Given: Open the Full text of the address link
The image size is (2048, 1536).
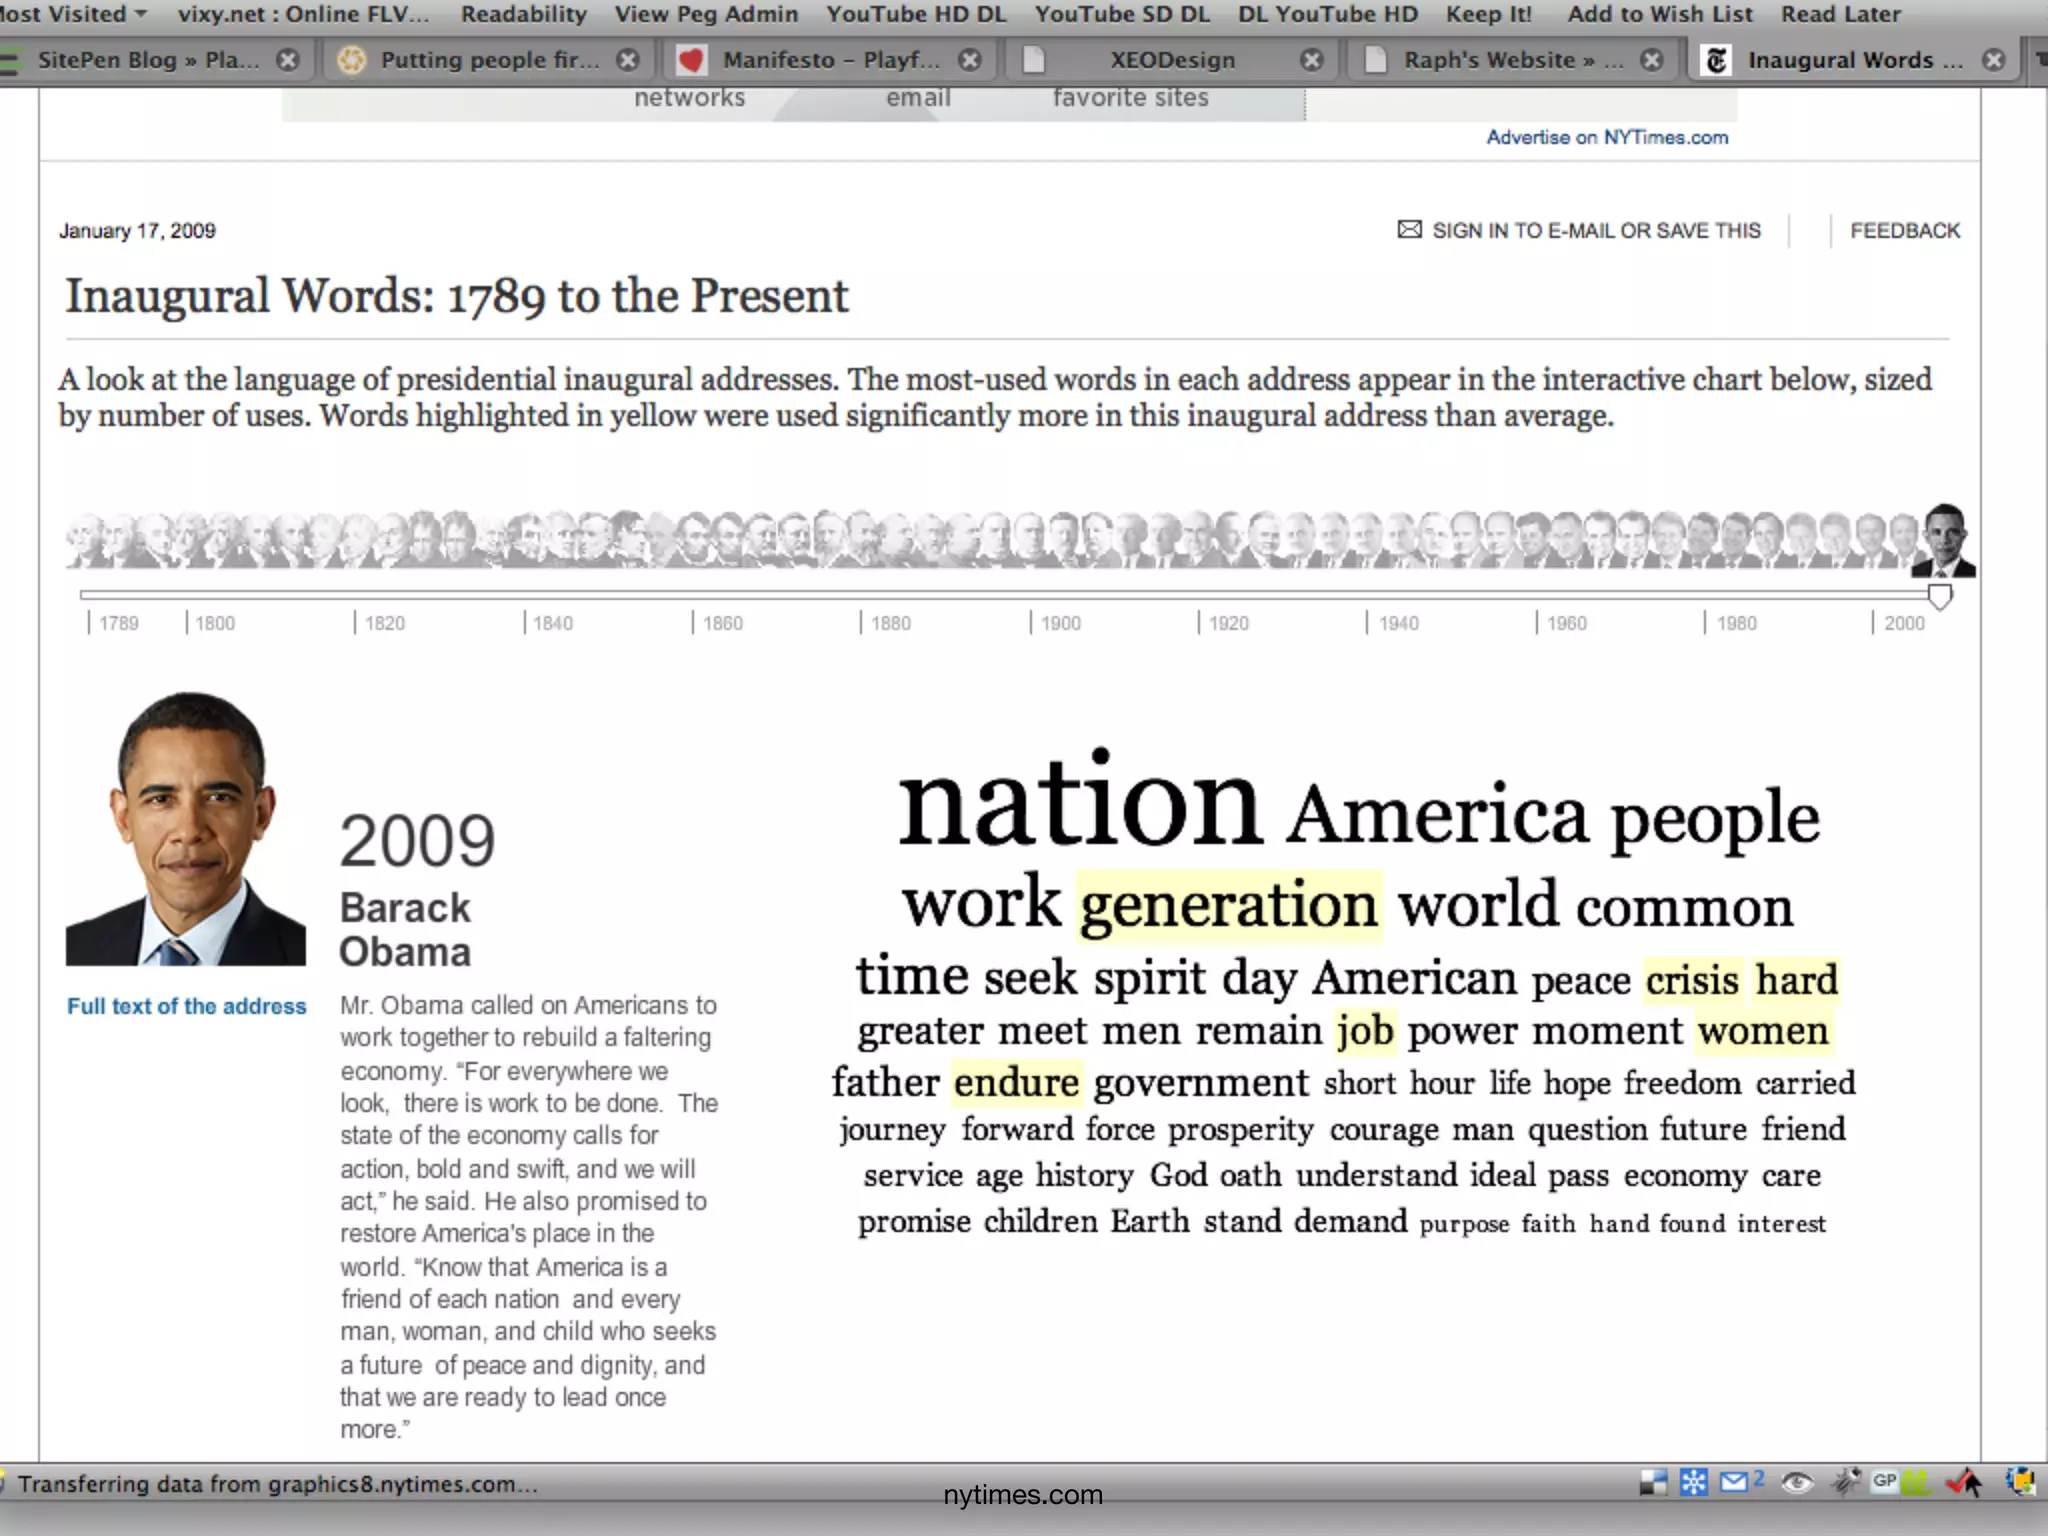Looking at the screenshot, I should 187,1007.
